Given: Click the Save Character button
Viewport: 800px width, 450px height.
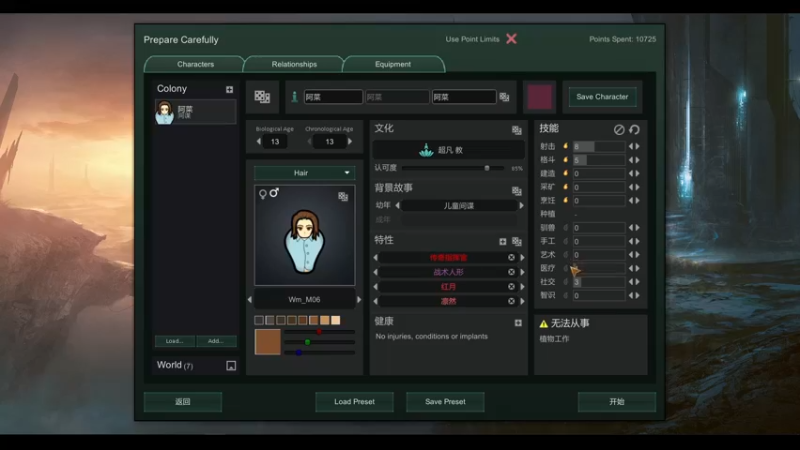Looking at the screenshot, I should (x=602, y=96).
